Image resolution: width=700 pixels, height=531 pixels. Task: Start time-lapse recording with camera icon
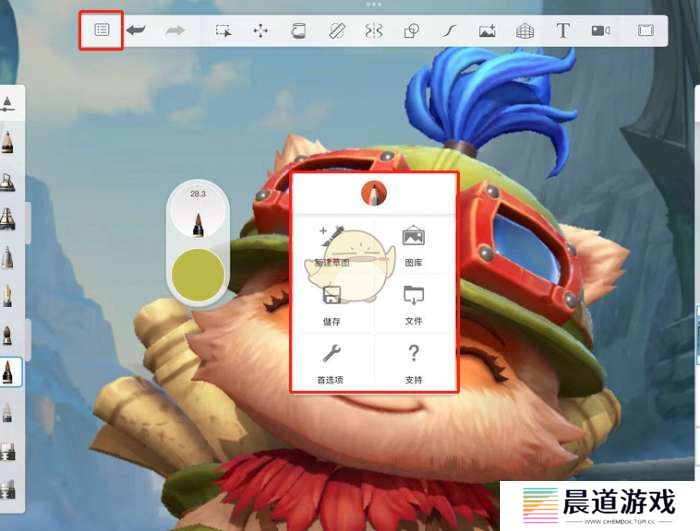(x=601, y=30)
